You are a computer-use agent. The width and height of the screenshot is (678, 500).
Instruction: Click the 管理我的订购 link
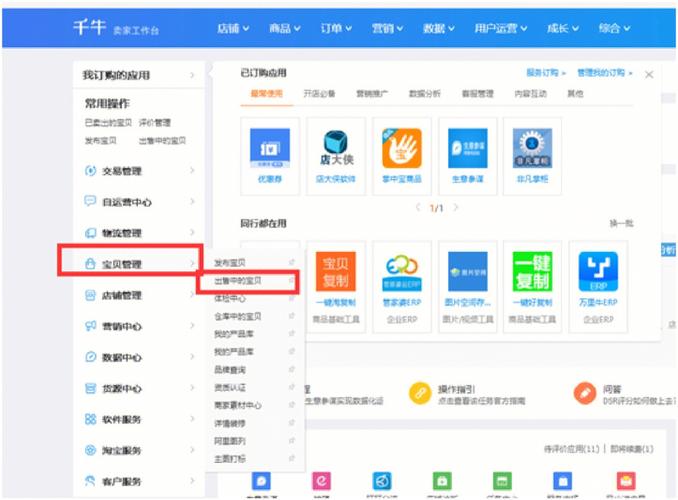604,73
